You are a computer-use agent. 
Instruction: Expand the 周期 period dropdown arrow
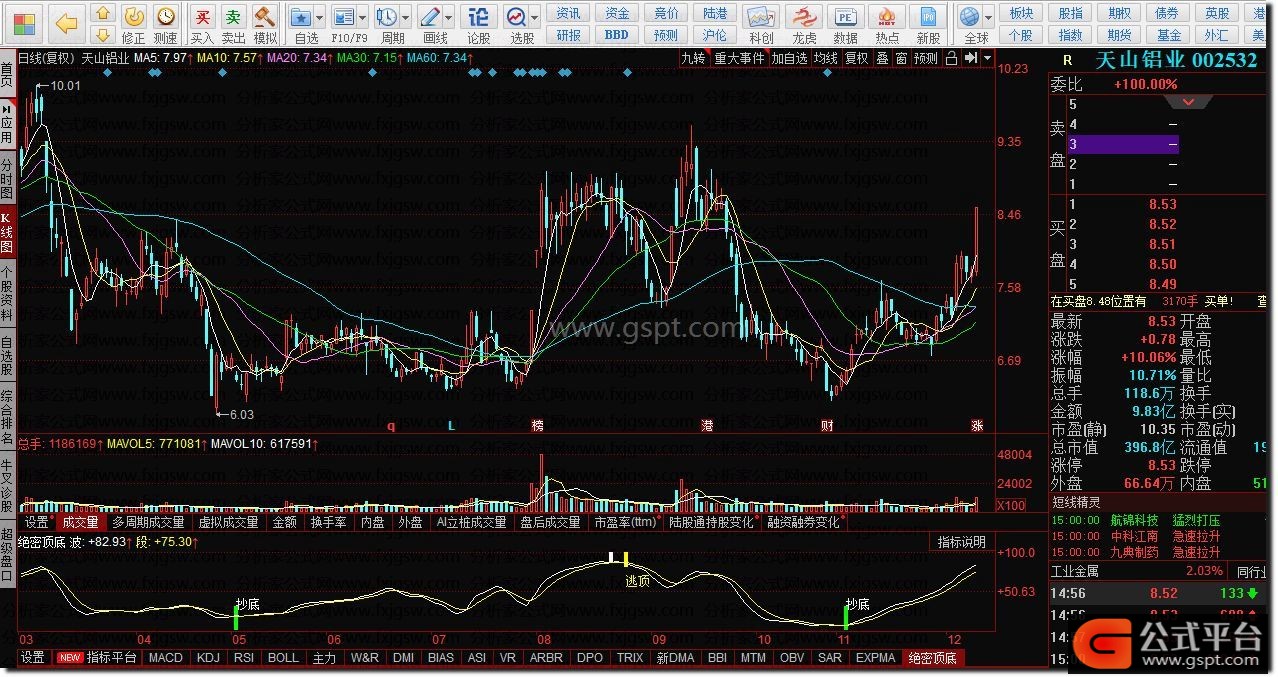pos(405,18)
